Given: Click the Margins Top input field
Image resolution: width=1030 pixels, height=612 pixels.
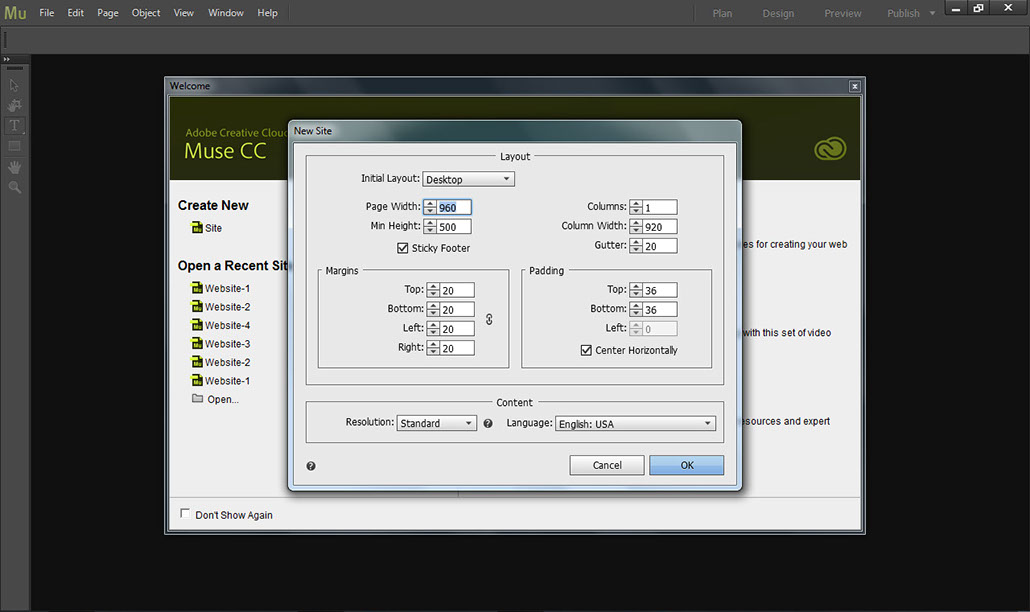Looking at the screenshot, I should (457, 290).
